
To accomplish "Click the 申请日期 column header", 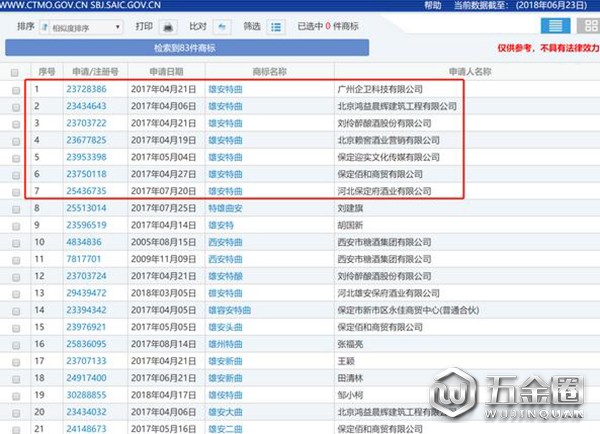I will click(166, 72).
